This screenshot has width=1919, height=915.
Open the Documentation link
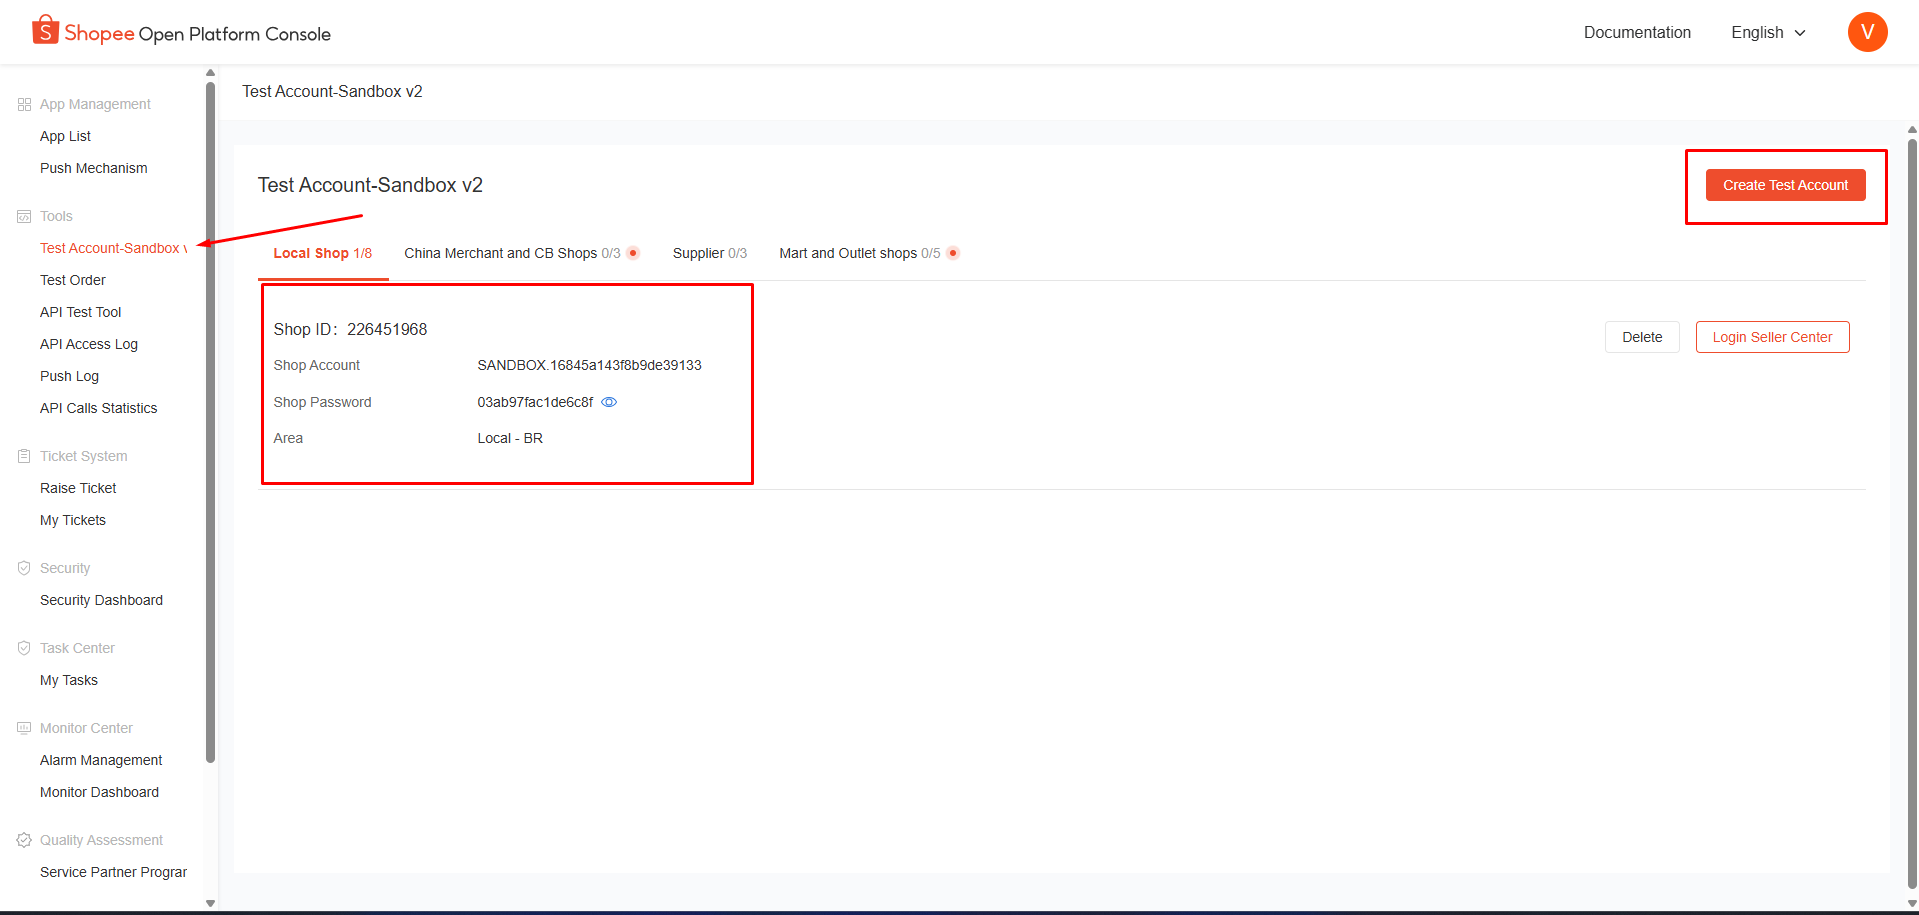pyautogui.click(x=1637, y=33)
